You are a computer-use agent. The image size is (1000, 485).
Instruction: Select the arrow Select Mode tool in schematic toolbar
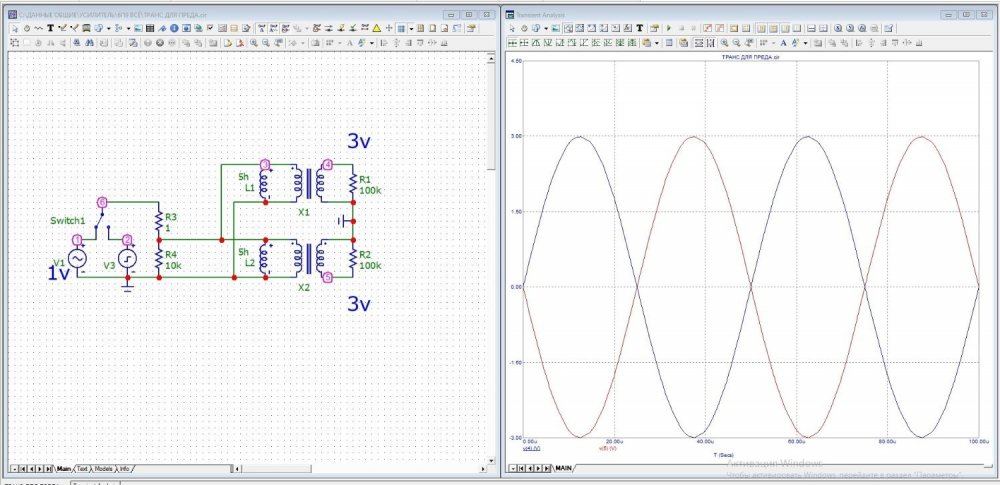pos(14,29)
